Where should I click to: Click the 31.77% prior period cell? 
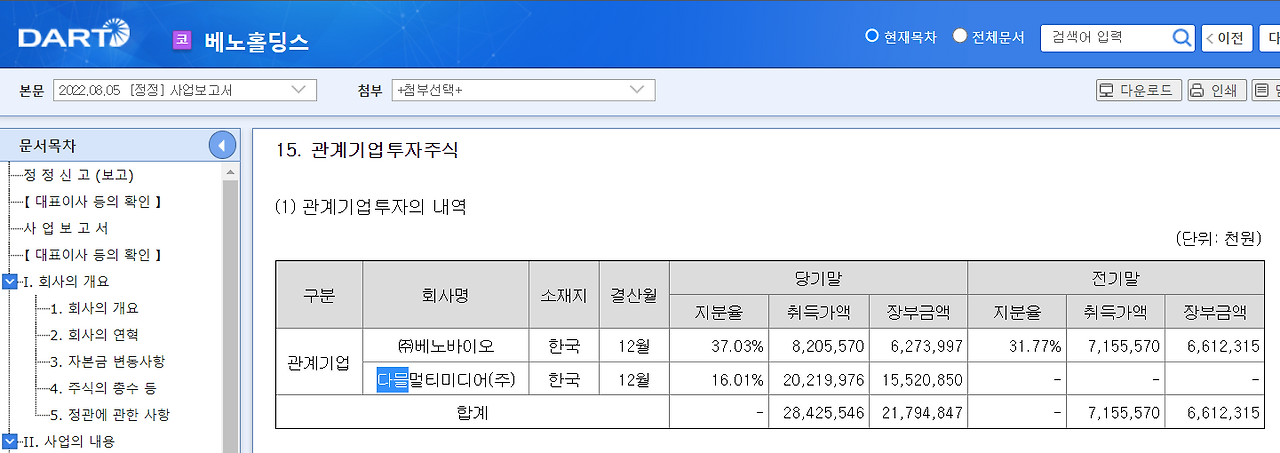point(1017,346)
